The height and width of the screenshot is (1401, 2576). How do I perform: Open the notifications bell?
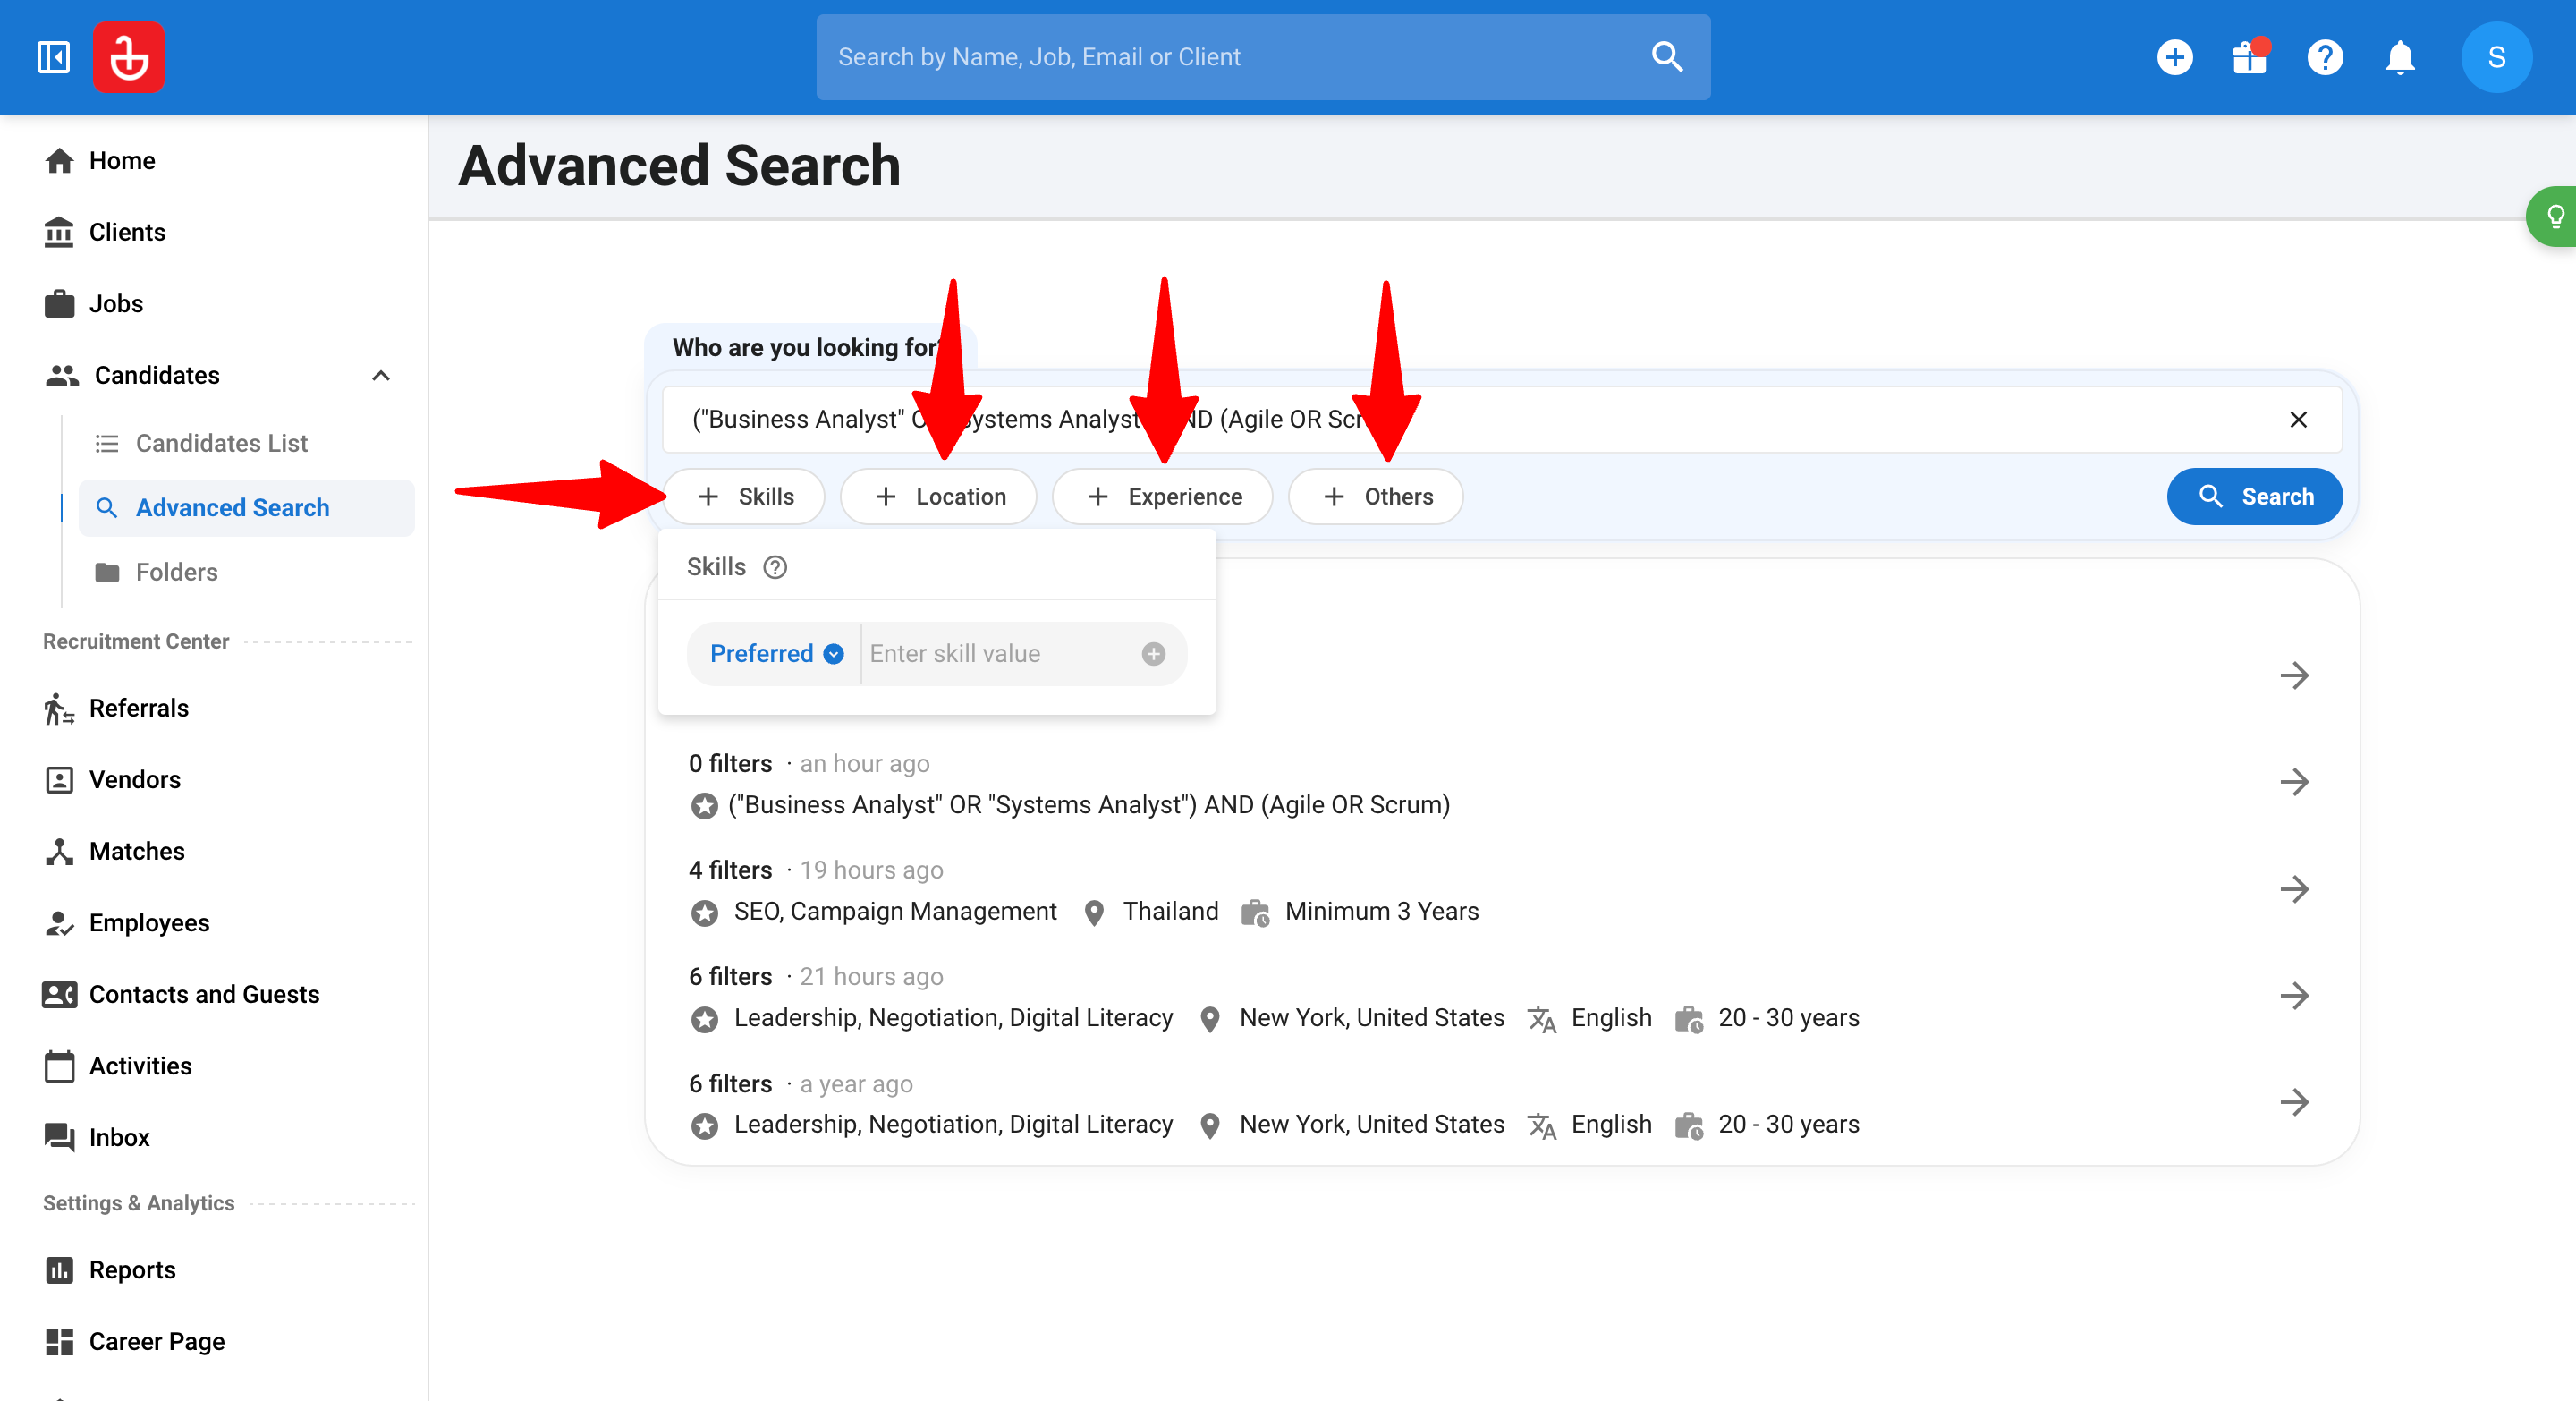pos(2400,57)
